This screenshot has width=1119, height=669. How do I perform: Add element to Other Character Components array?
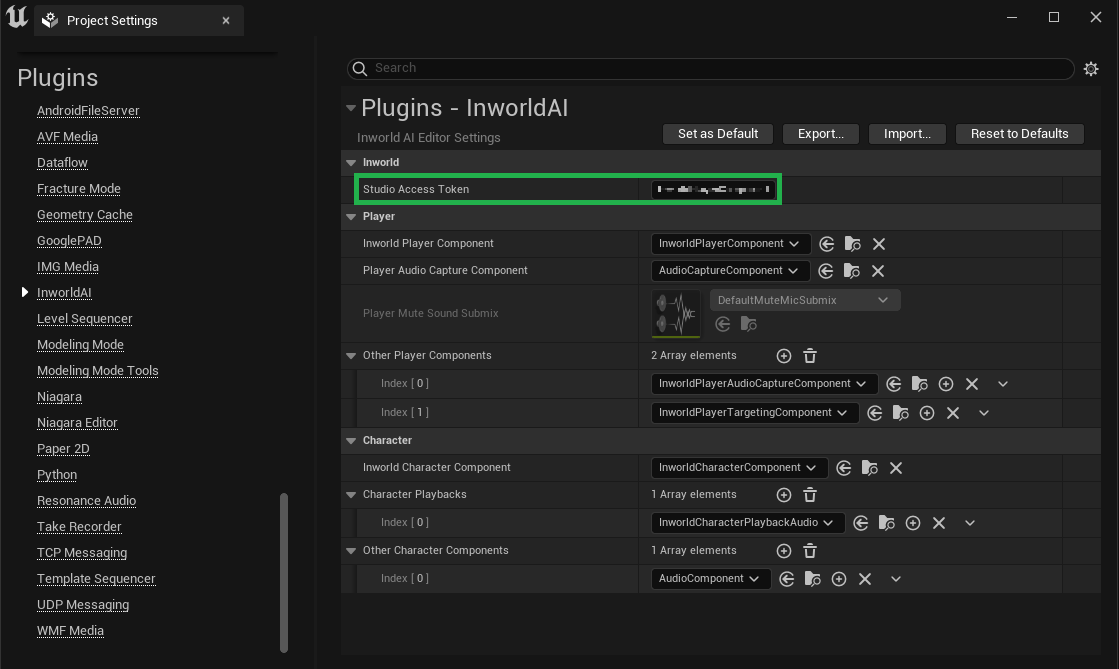pyautogui.click(x=784, y=551)
